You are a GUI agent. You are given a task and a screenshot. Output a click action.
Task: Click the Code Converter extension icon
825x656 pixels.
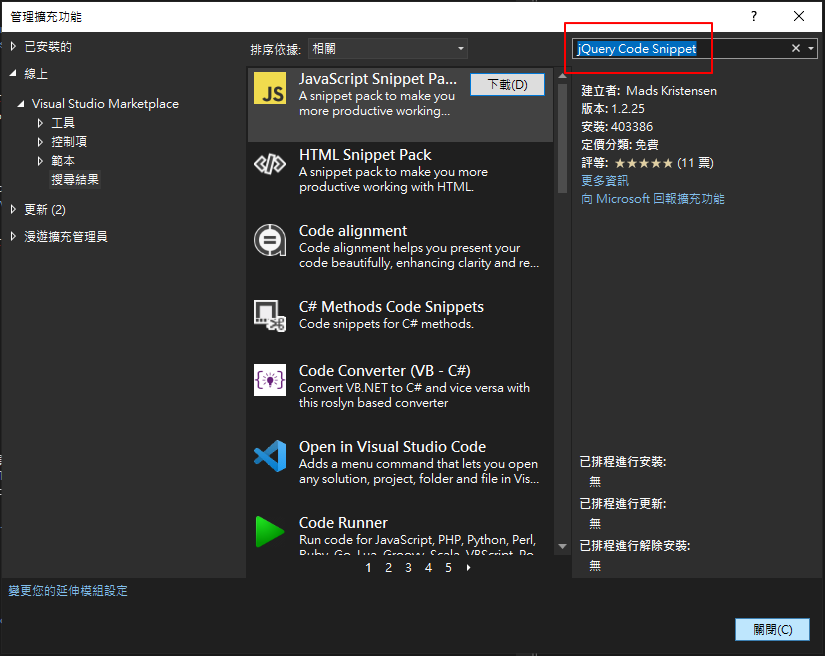click(x=270, y=380)
